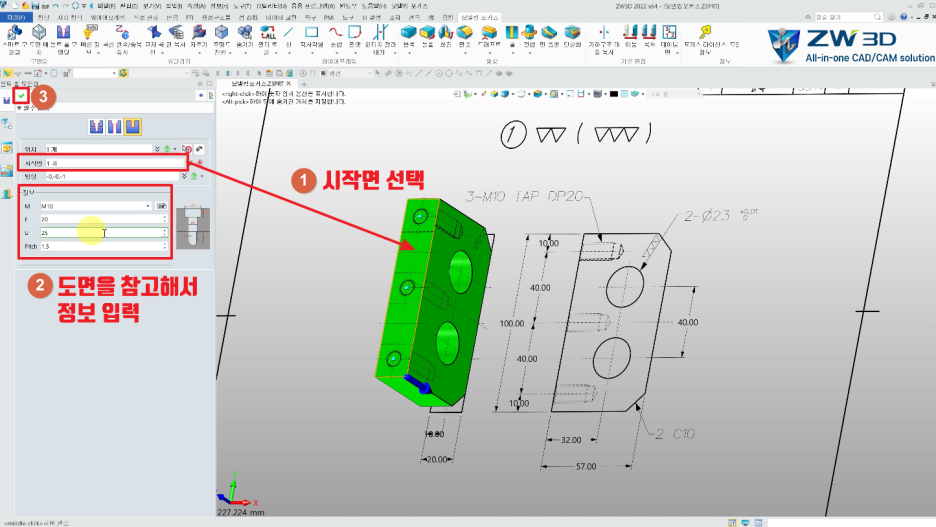The width and height of the screenshot is (936, 527).
Task: Select the red curve tool in the ribbon
Action: tap(336, 32)
